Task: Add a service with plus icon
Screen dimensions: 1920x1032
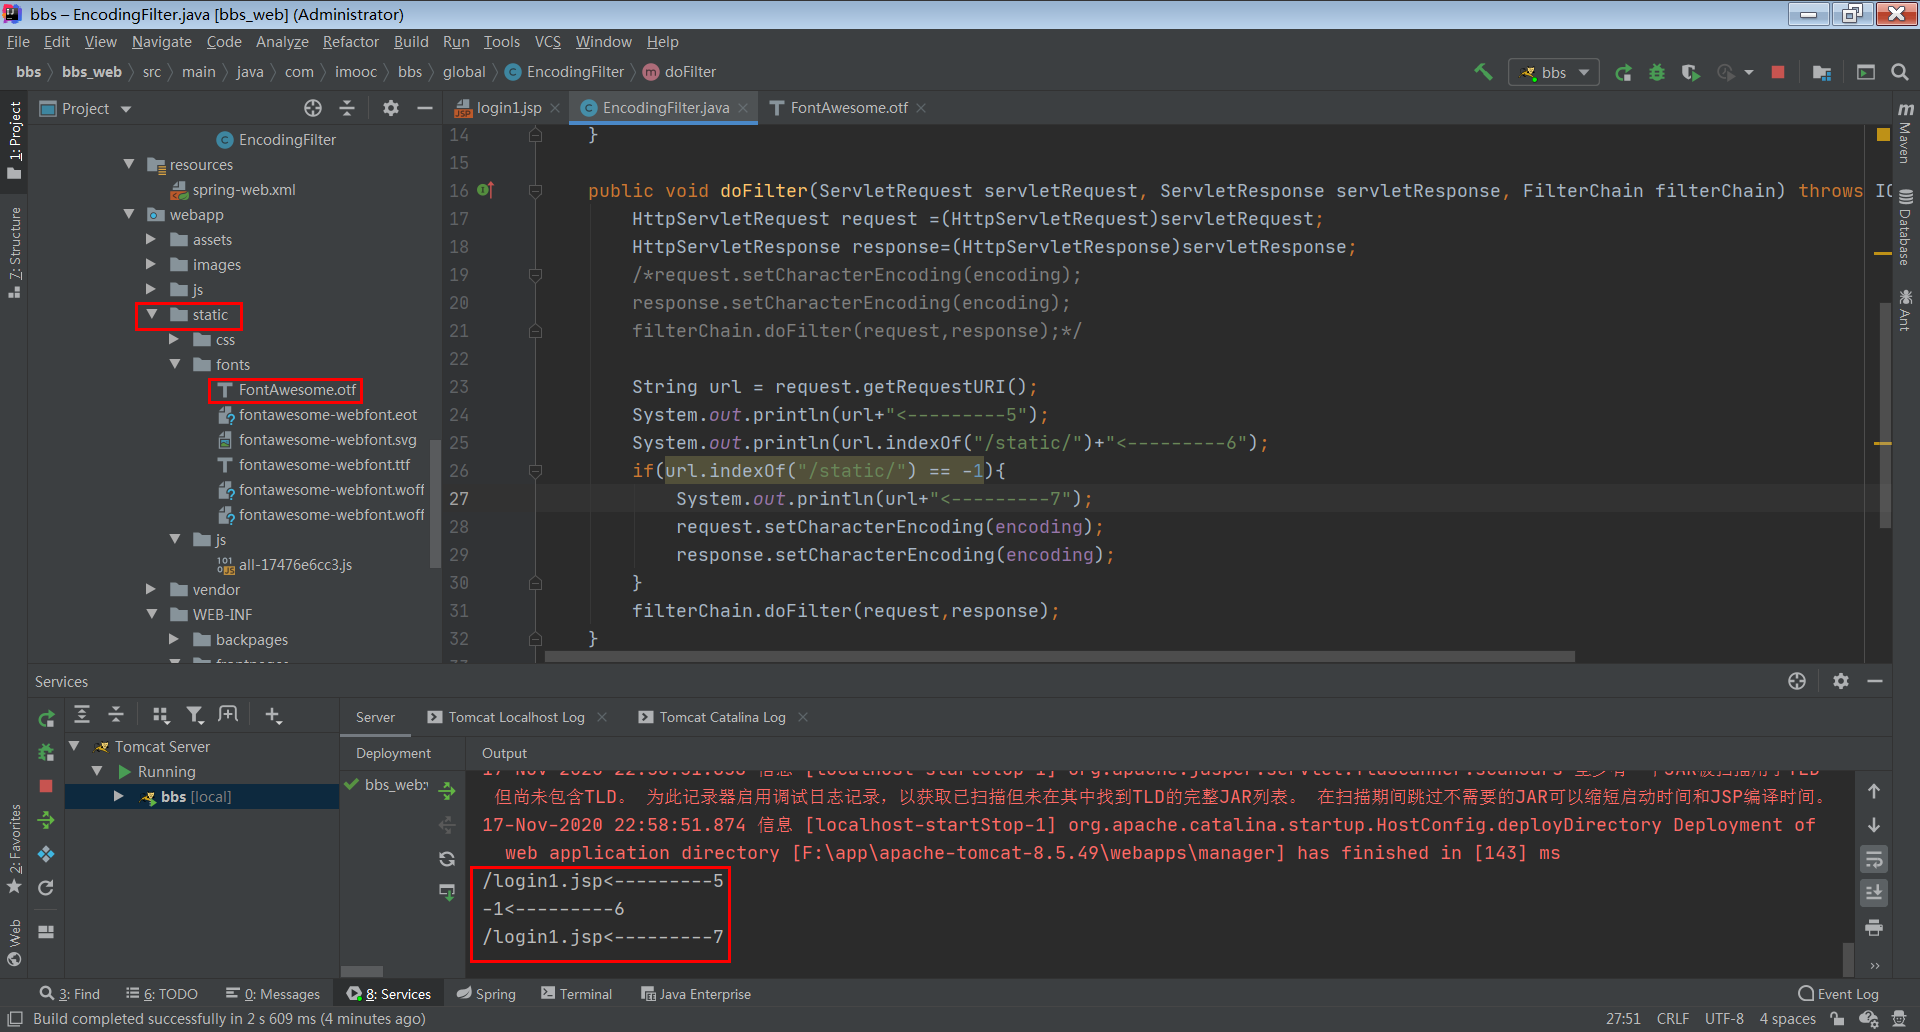Action: pos(273,714)
